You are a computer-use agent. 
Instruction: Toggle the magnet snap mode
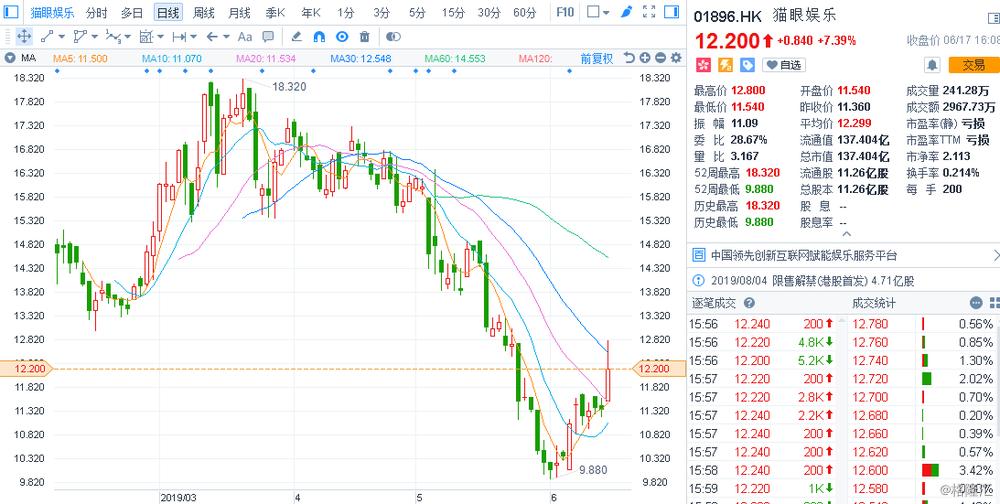[320, 36]
